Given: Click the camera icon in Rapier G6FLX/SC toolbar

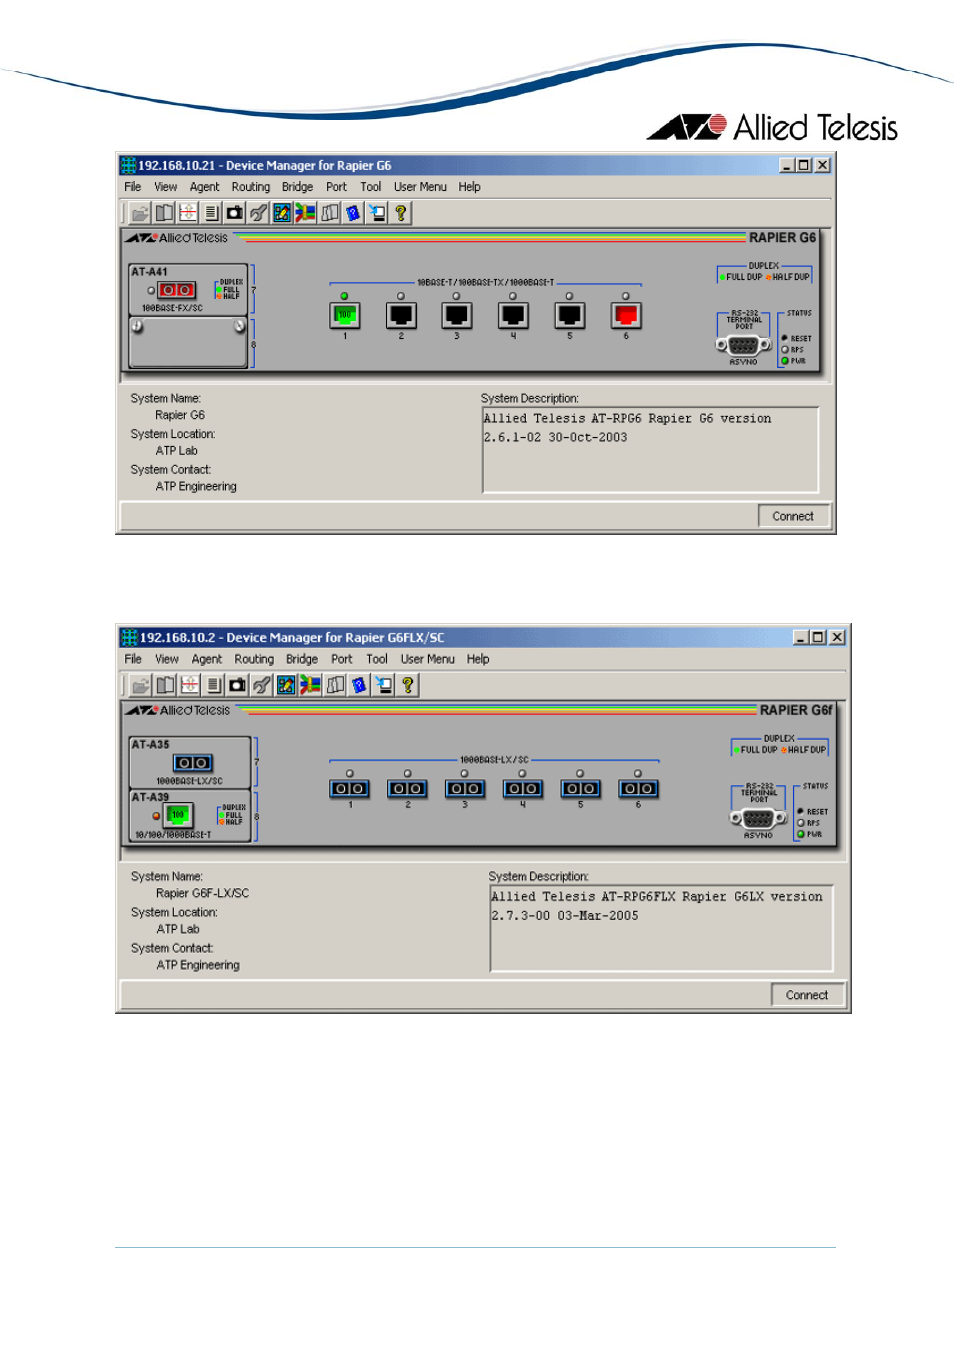Looking at the screenshot, I should point(237,685).
